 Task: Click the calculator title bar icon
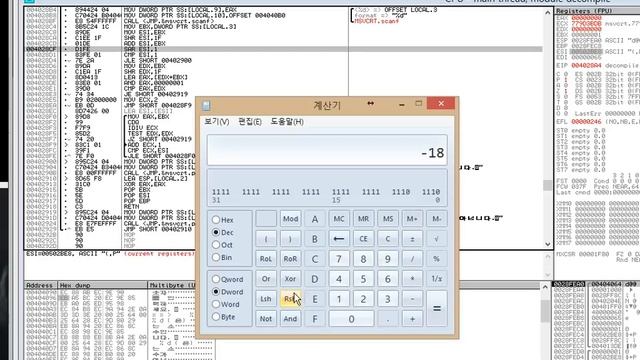tap(207, 105)
